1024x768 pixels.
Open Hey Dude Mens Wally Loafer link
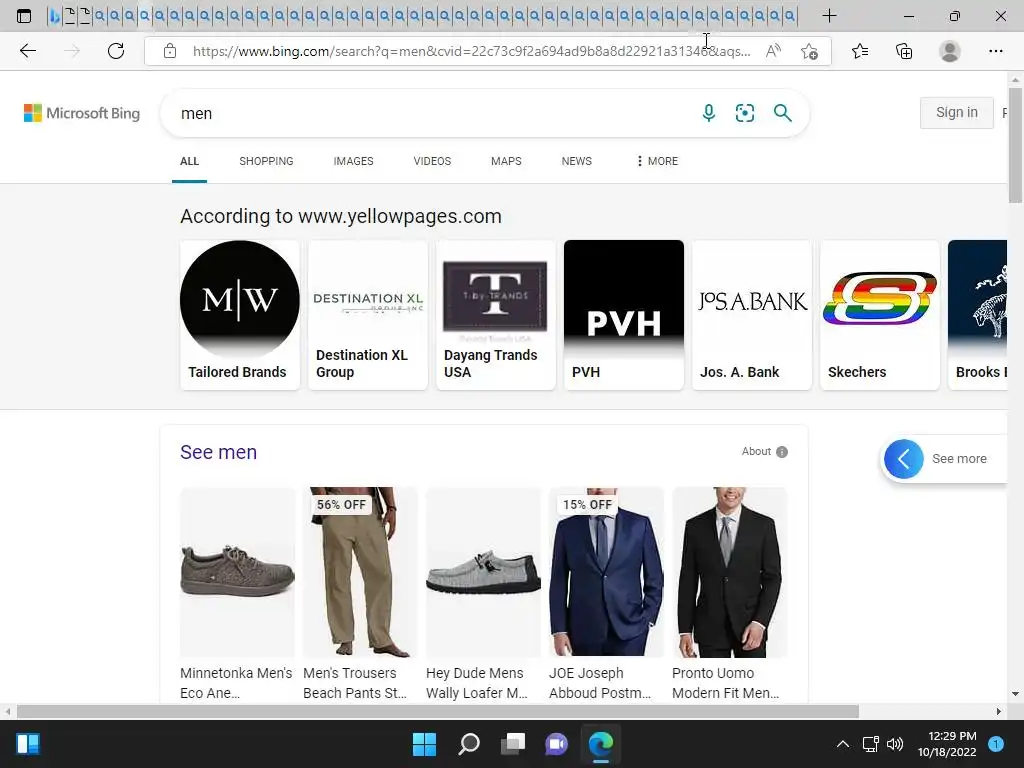tap(477, 682)
